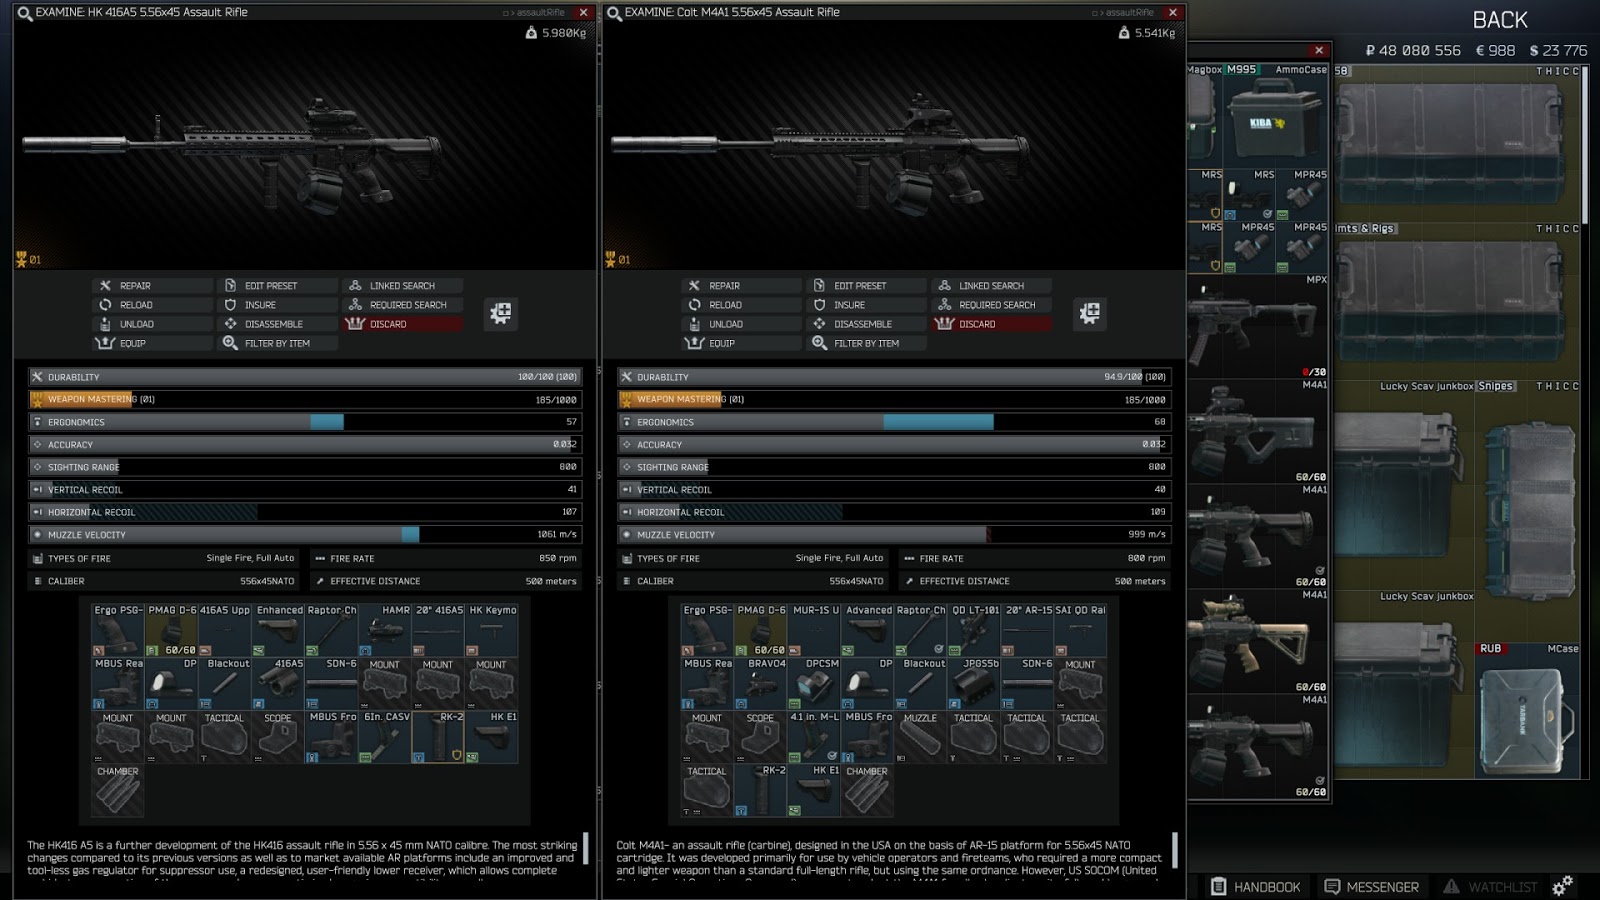The image size is (1600, 900).
Task: Click Repair in the HK 416A5 window
Action: (152, 286)
